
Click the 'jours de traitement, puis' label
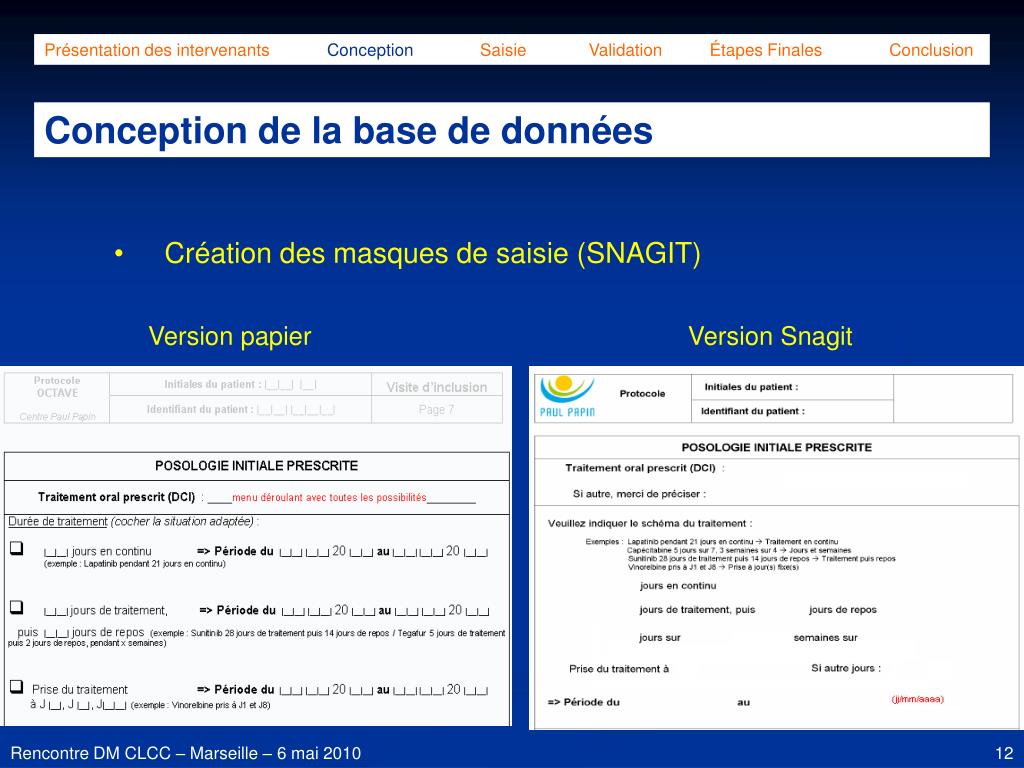tap(697, 610)
